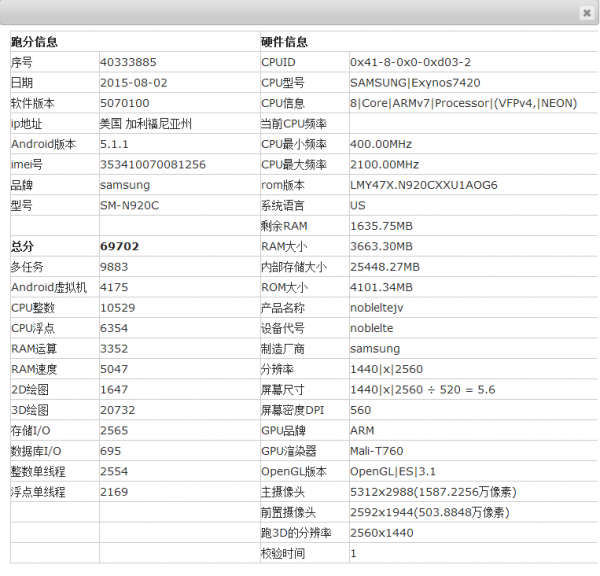
Task: Select the CPU max frequency 2100.00MHz
Action: point(385,164)
